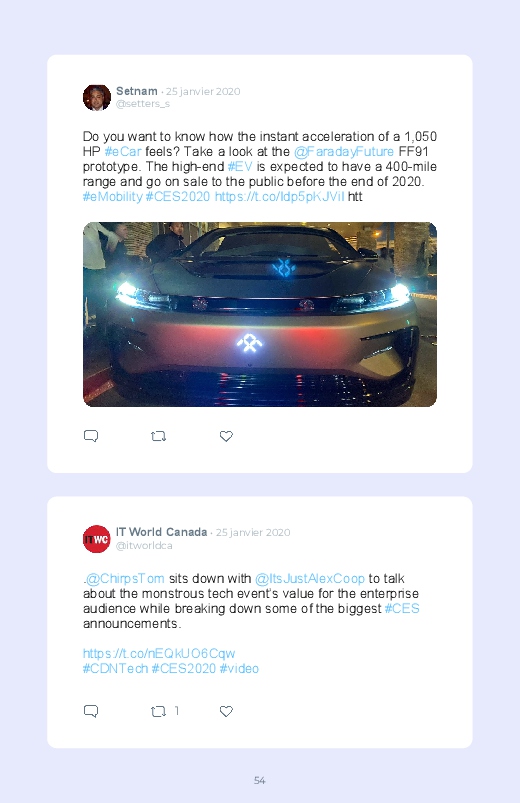Open Setnam's profile avatar
520x803 pixels.
[x=97, y=97]
